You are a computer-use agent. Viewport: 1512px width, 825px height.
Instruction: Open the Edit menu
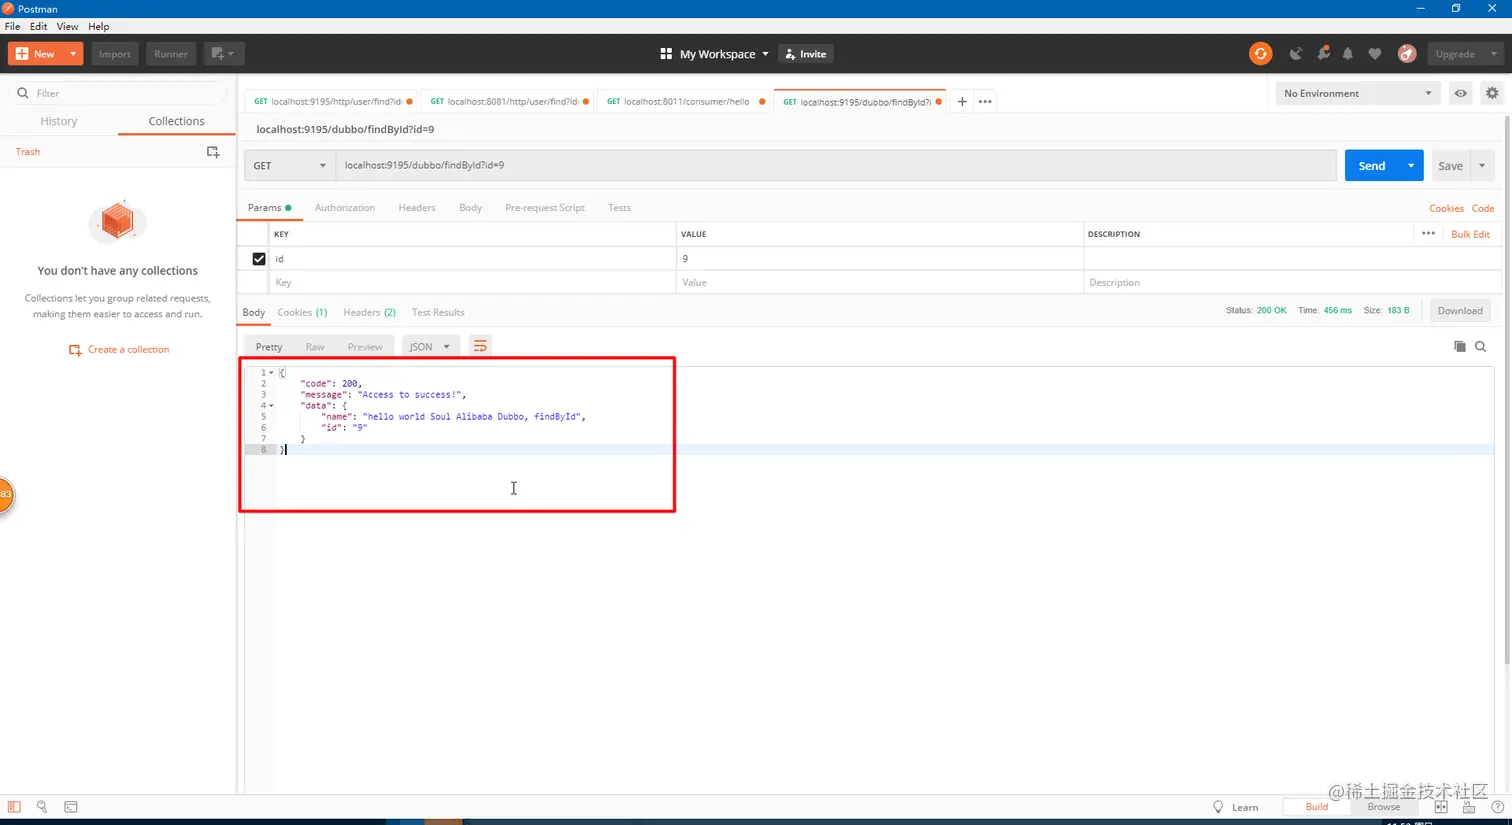[38, 26]
